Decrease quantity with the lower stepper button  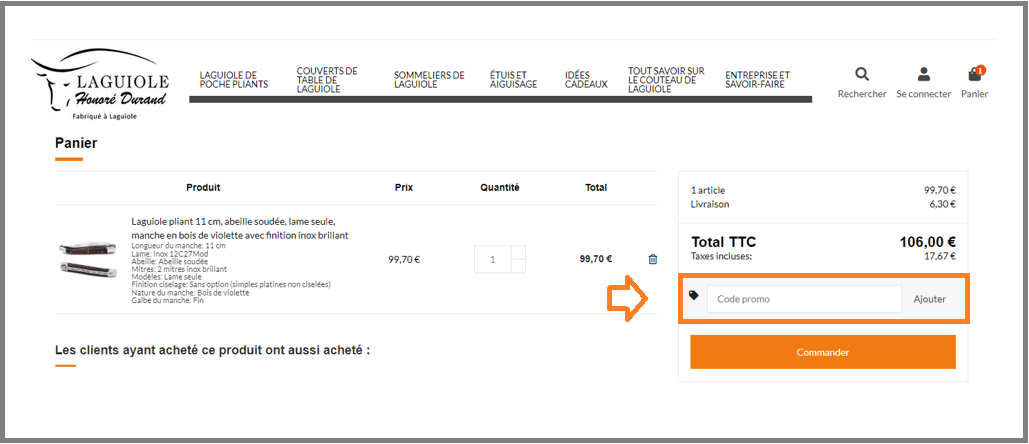point(517,266)
